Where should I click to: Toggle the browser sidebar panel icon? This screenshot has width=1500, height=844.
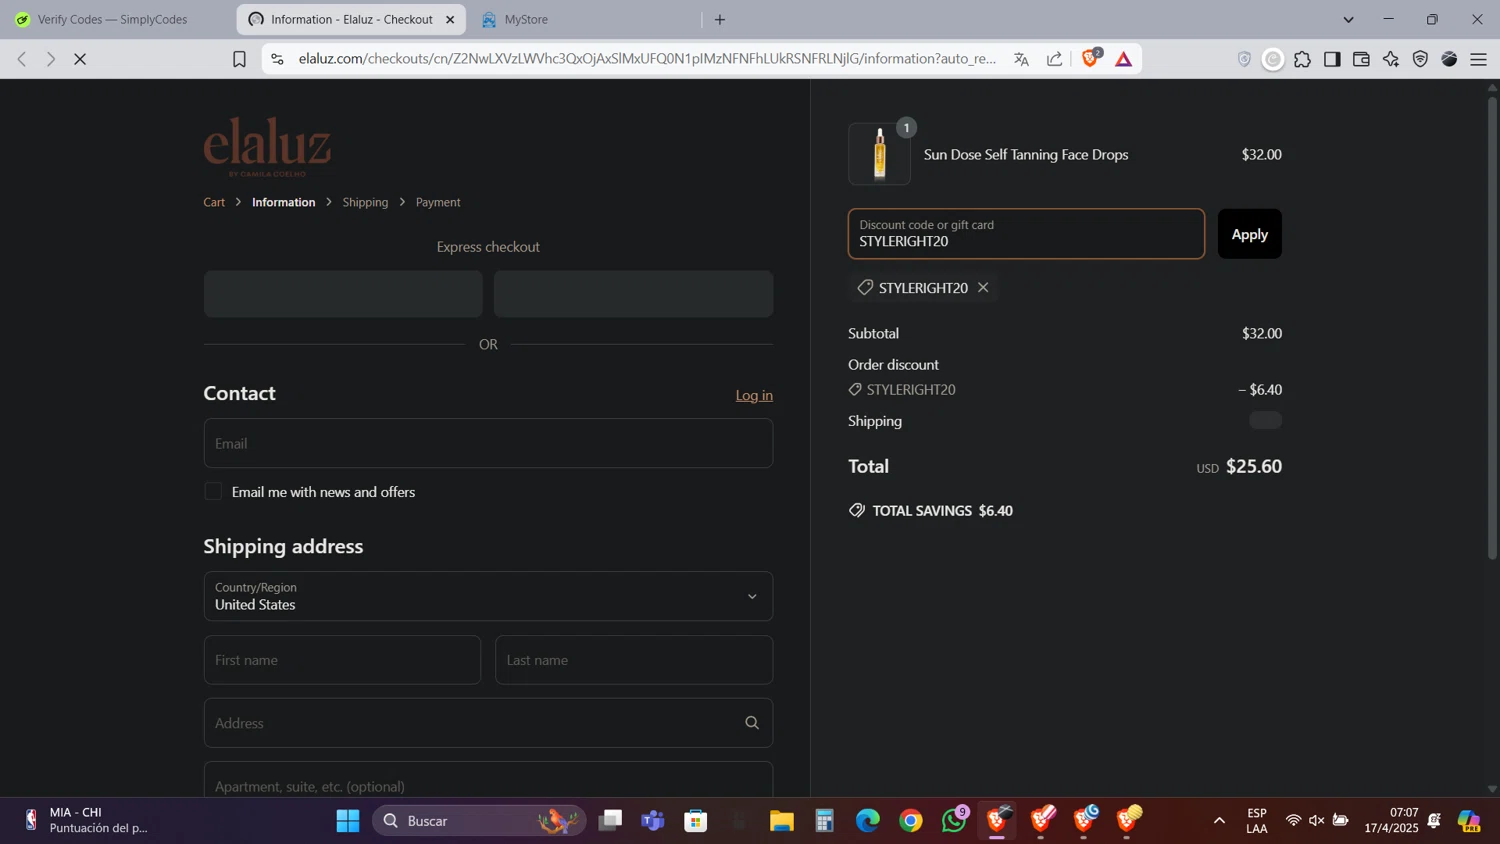coord(1332,59)
